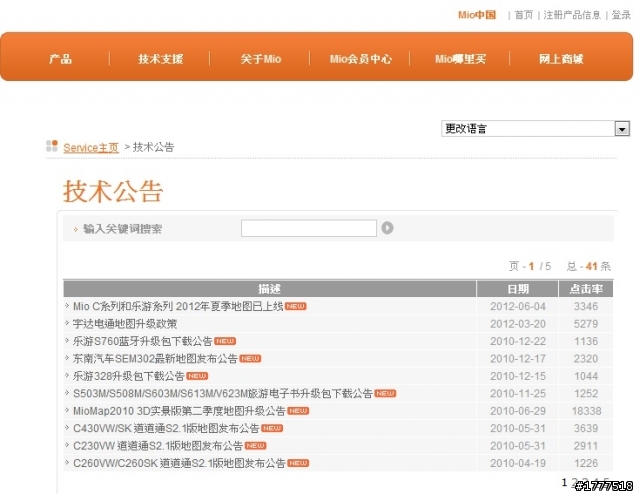
Task: Open 乐游S760蓝牙升级包下载公告
Action: pyautogui.click(x=142, y=341)
